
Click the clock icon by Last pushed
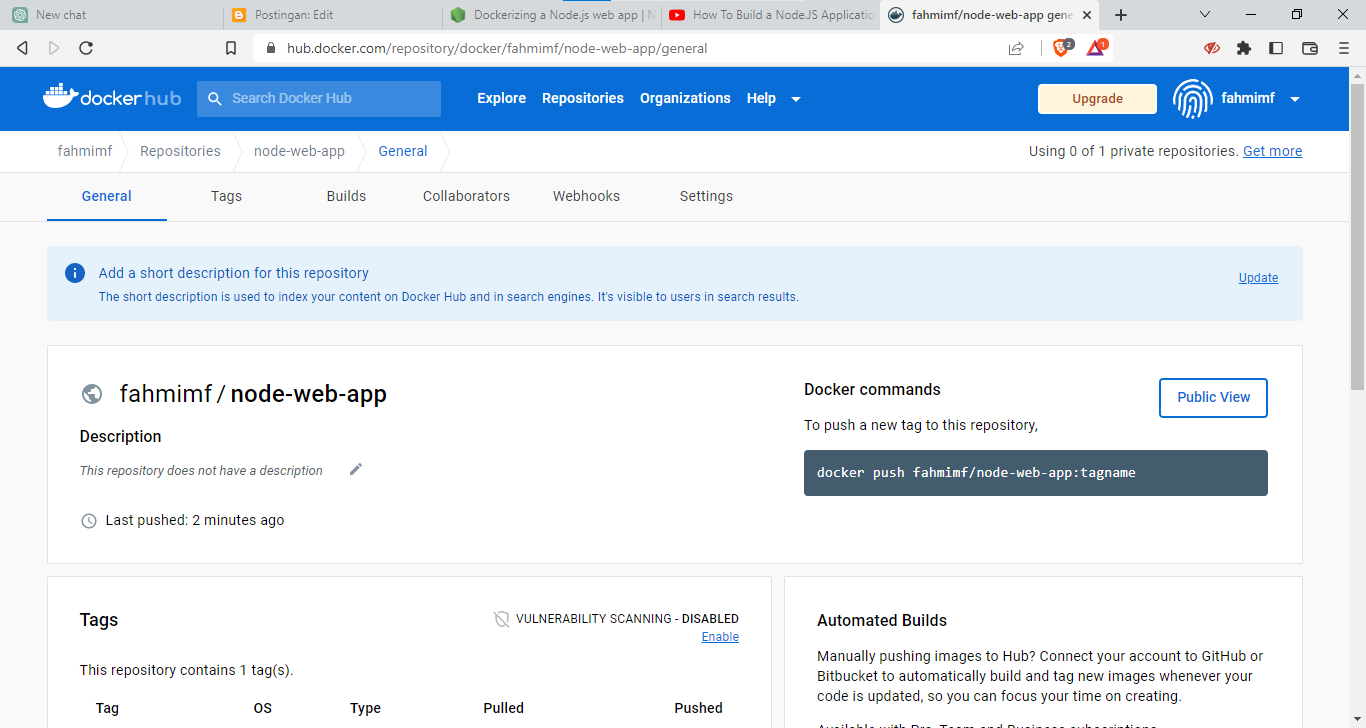pos(89,521)
